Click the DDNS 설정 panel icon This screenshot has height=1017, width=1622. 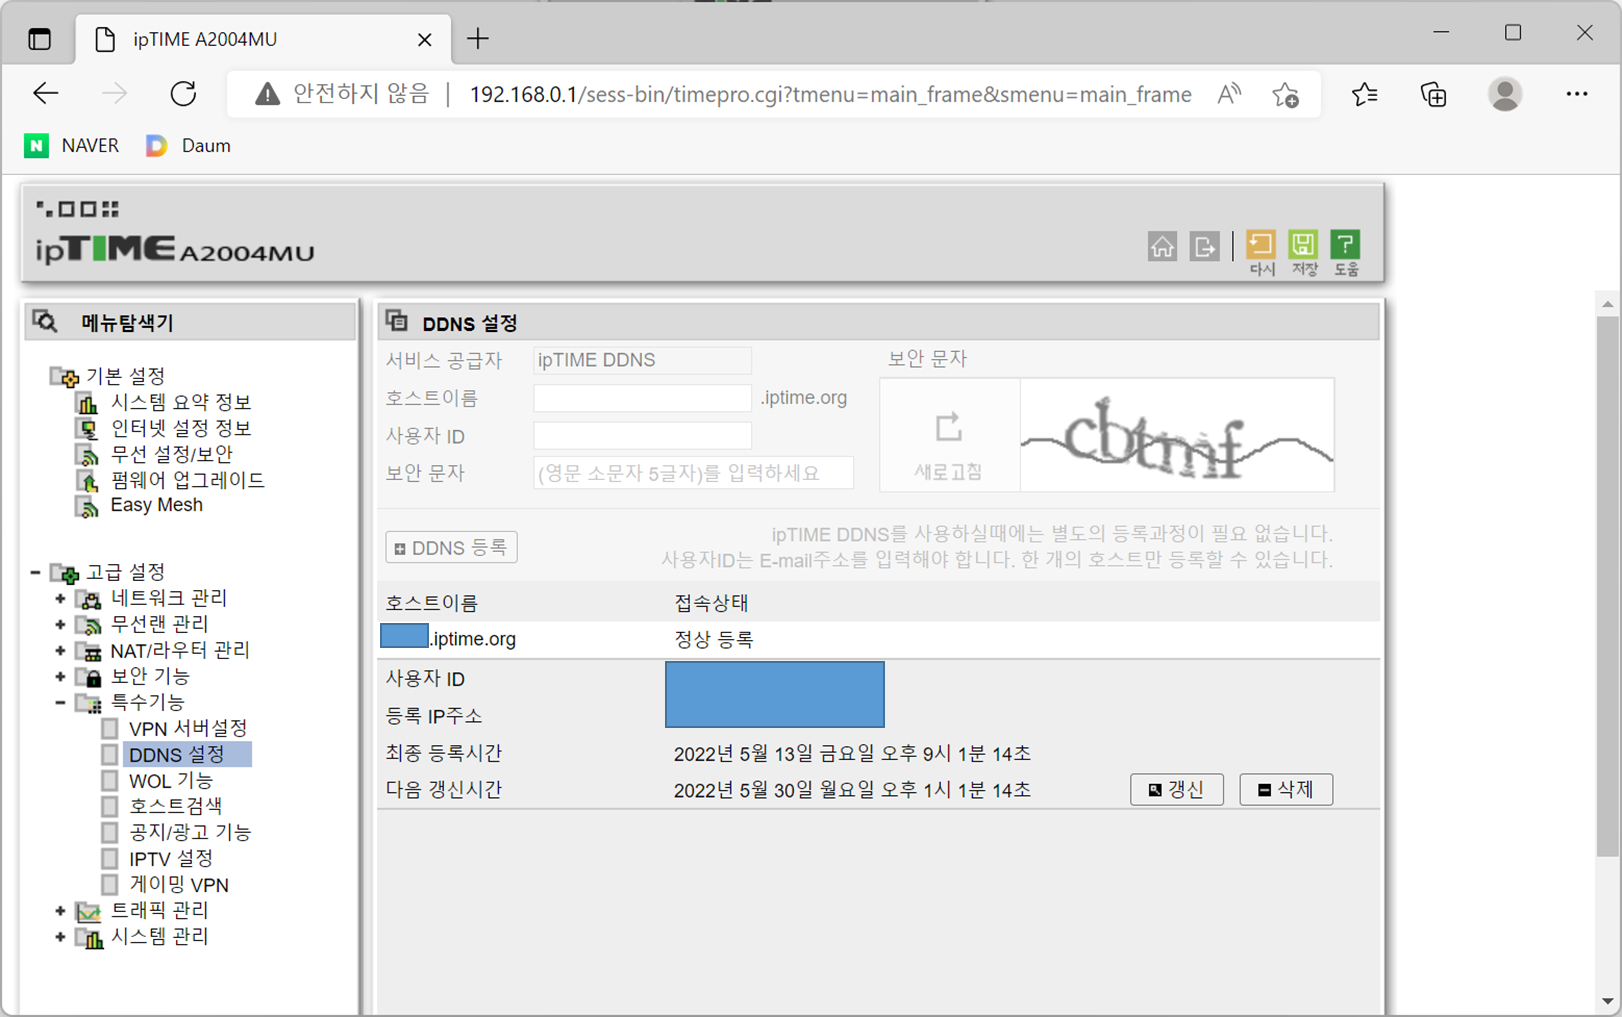[x=397, y=321]
